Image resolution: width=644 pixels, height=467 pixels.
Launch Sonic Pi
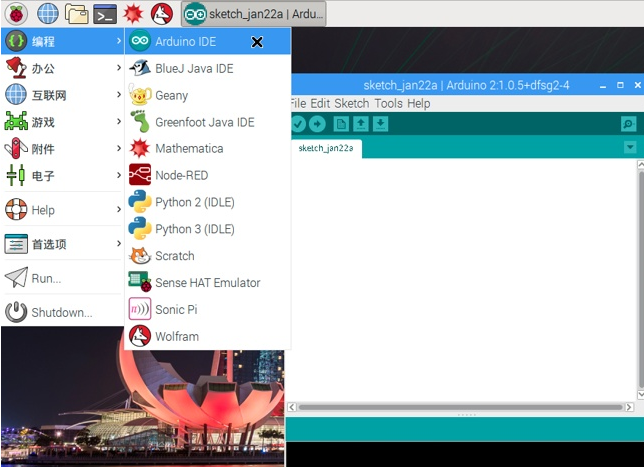(208, 309)
